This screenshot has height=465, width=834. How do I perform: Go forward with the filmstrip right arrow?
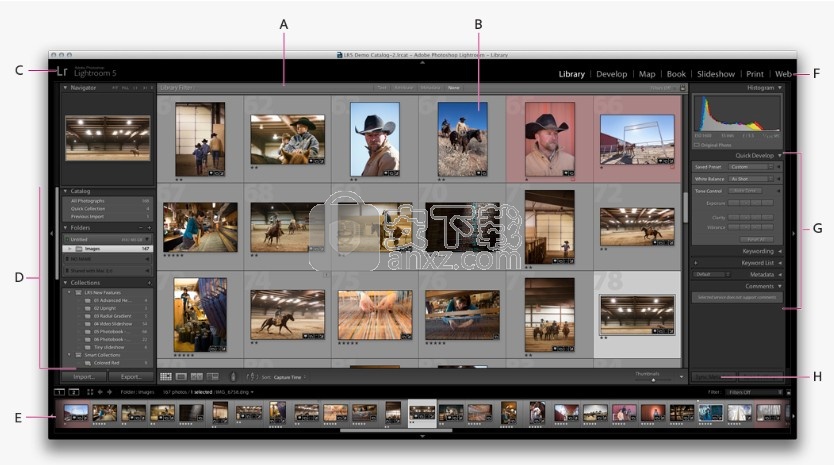[x=110, y=392]
